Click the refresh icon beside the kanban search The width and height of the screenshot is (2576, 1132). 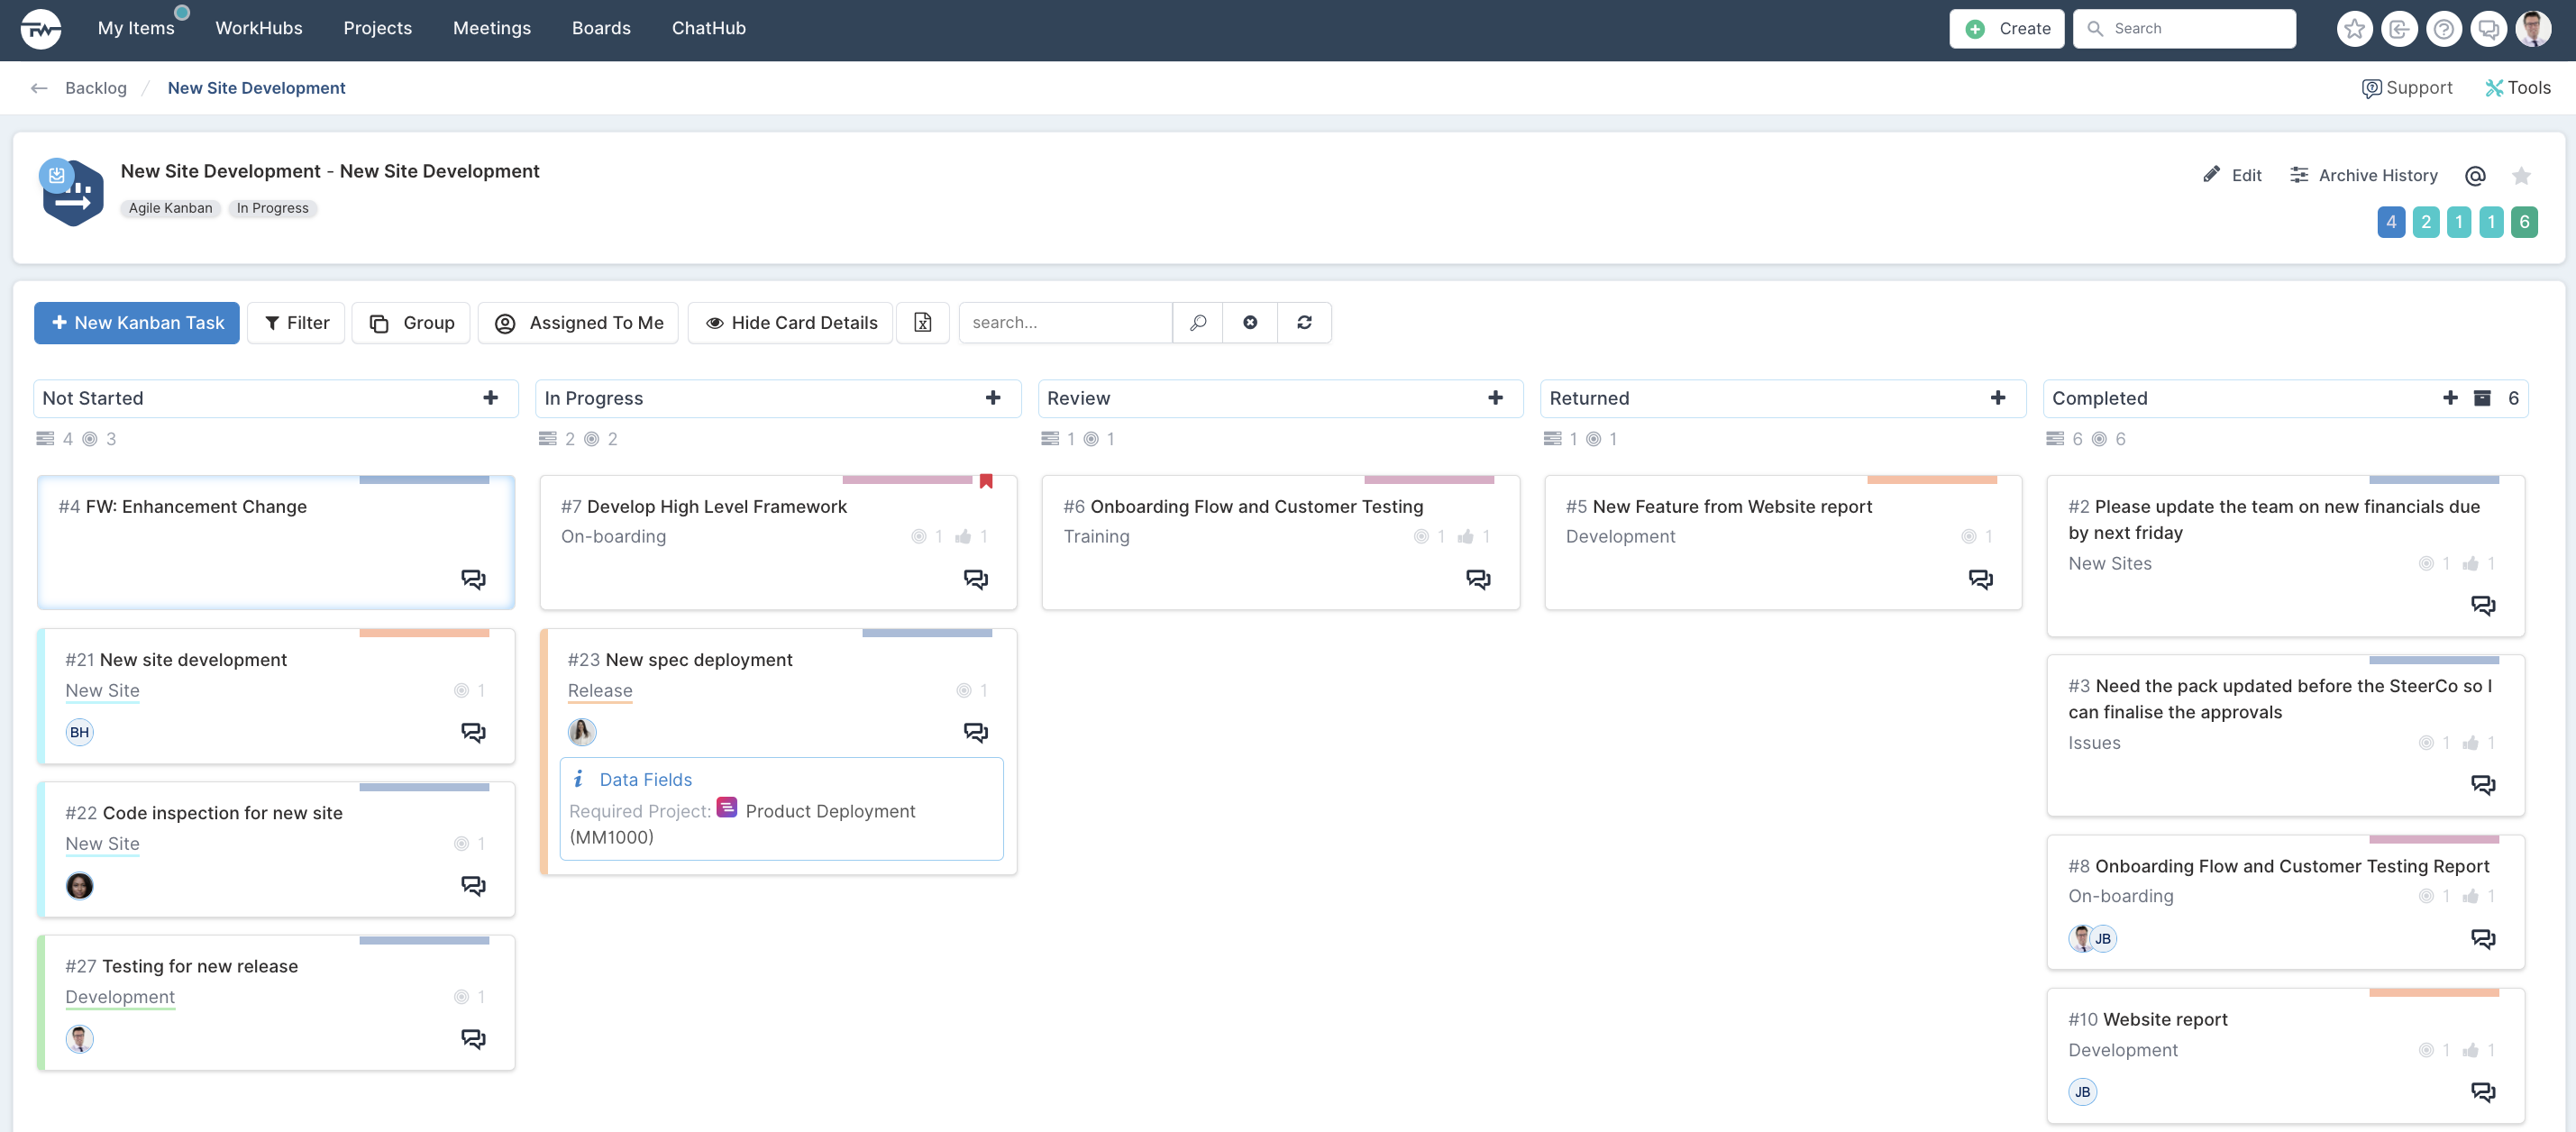1304,323
